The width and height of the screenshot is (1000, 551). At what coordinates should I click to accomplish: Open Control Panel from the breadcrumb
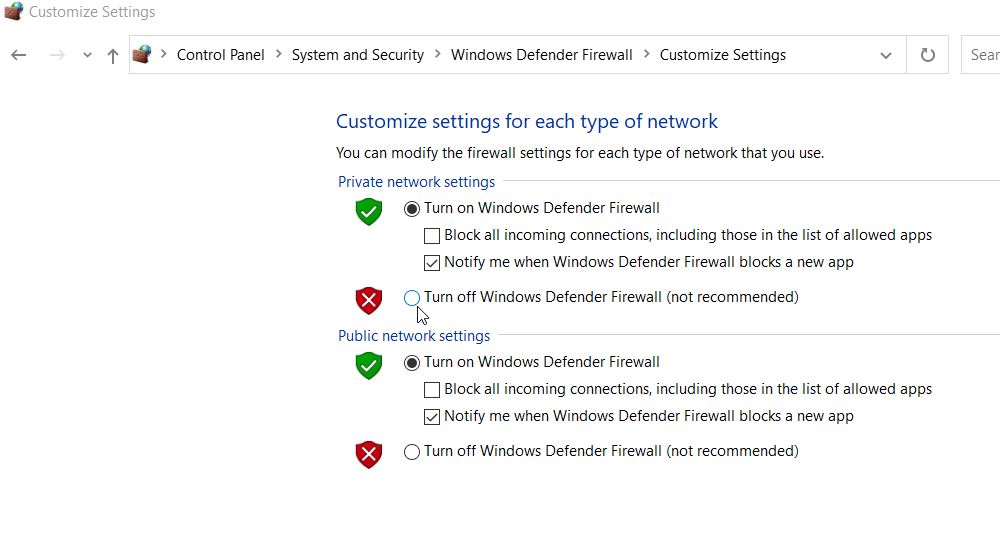click(221, 55)
